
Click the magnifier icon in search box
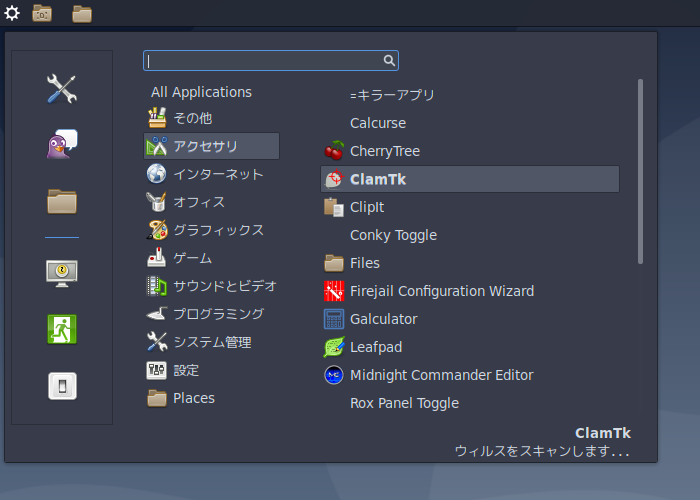coord(389,60)
